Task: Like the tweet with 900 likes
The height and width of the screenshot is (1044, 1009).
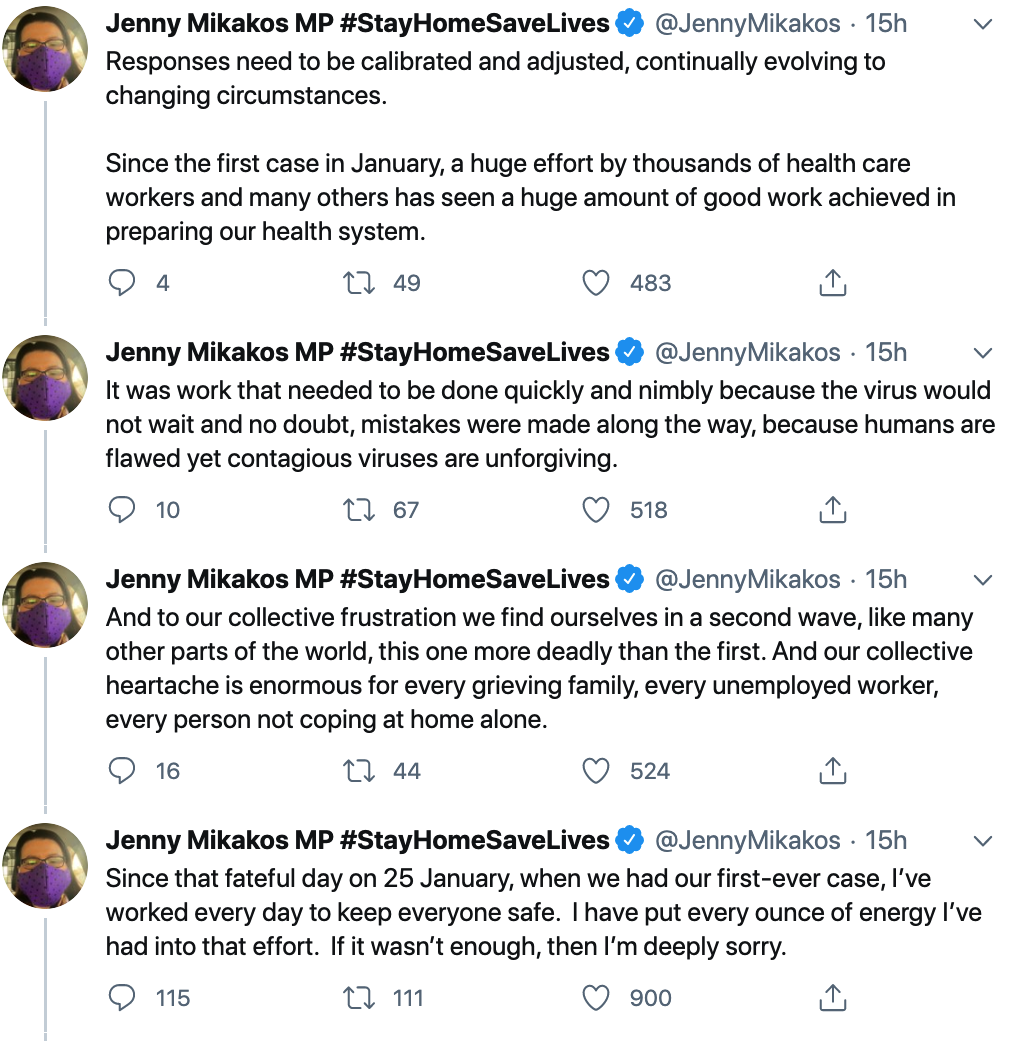Action: tap(596, 999)
